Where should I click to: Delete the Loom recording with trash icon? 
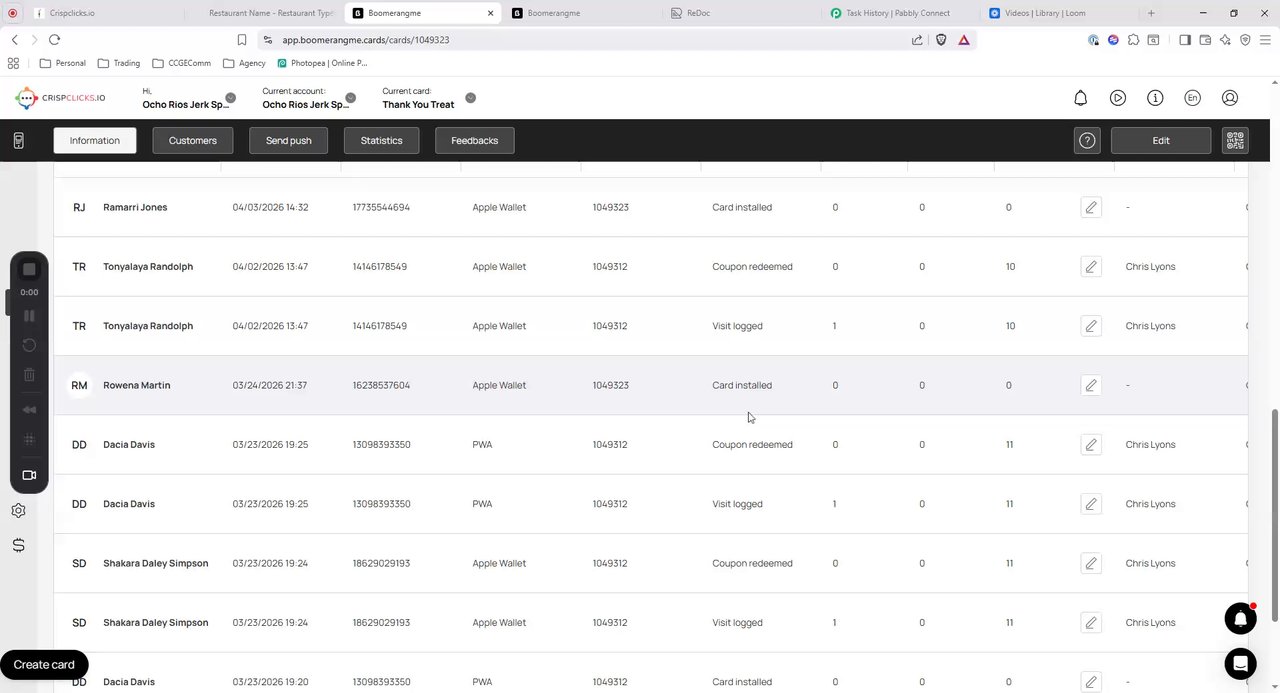point(29,375)
